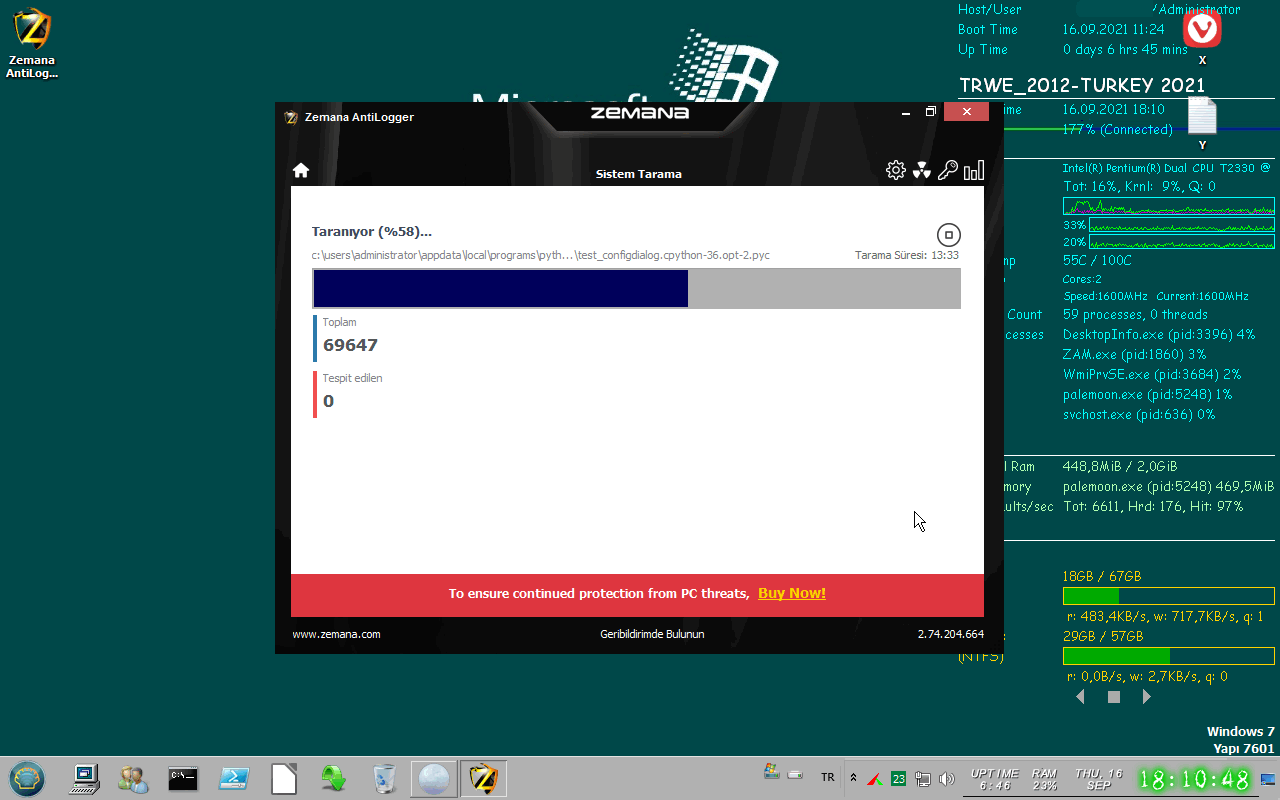The width and height of the screenshot is (1280, 800).
Task: Open the quarantine radiation icon
Action: pos(922,170)
